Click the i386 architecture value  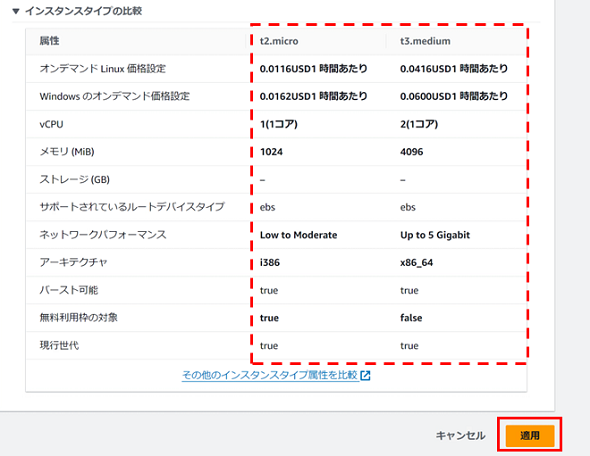click(x=270, y=262)
